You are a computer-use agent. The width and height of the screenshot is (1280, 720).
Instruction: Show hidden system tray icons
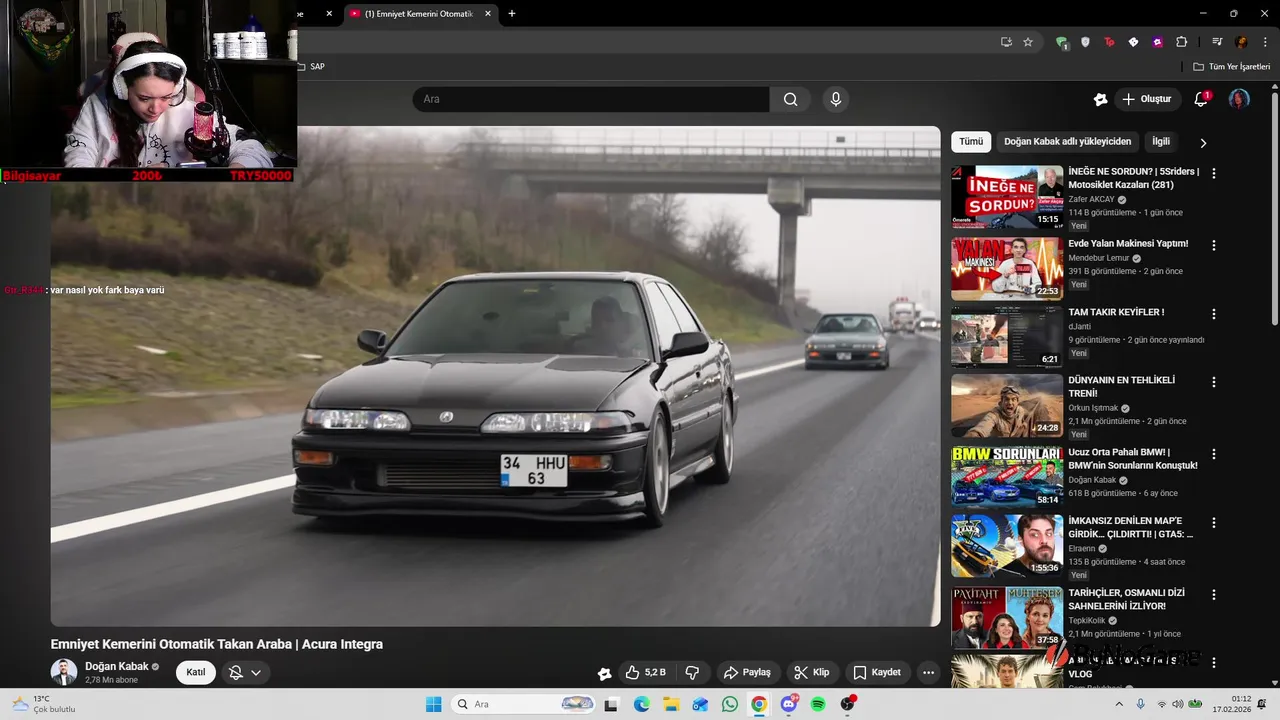point(1120,704)
